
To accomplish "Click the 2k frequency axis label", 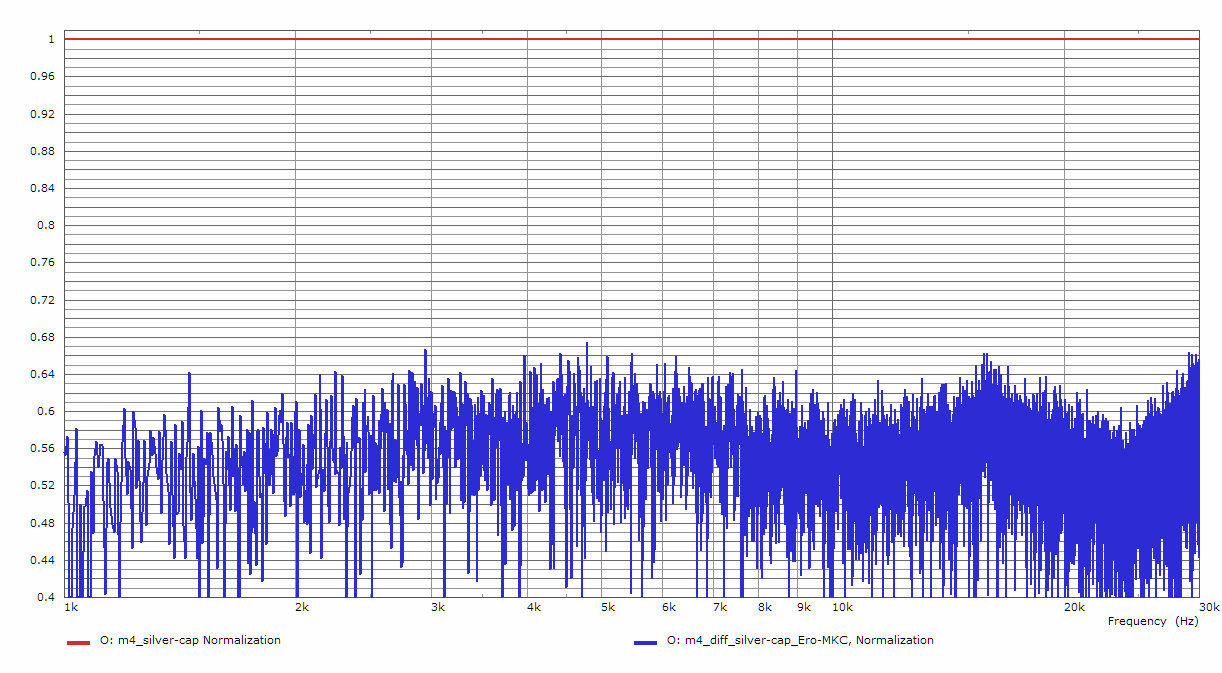I will tap(302, 607).
